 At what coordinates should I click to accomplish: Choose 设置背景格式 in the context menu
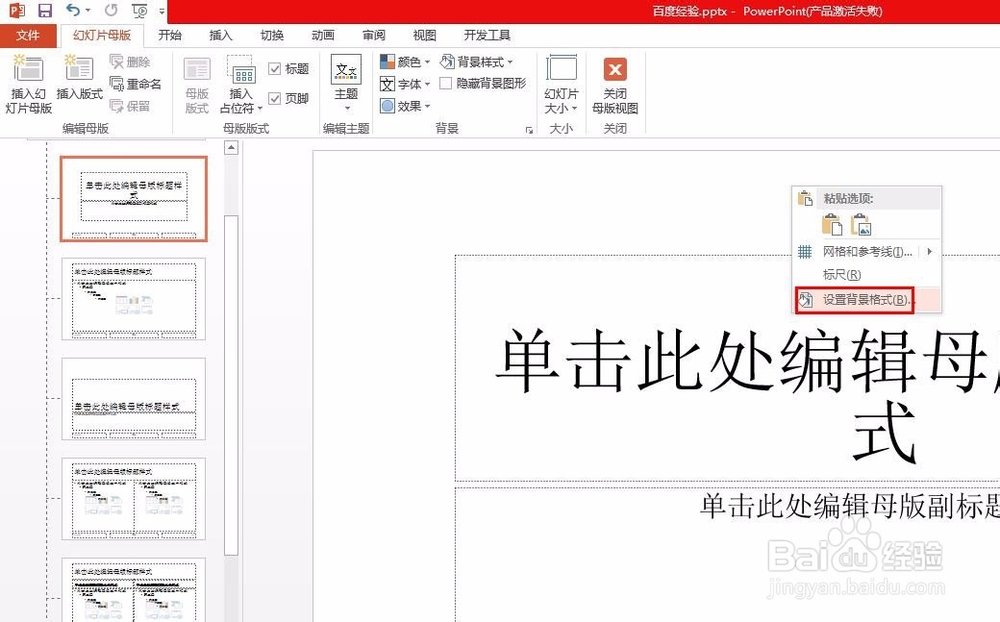click(x=866, y=299)
